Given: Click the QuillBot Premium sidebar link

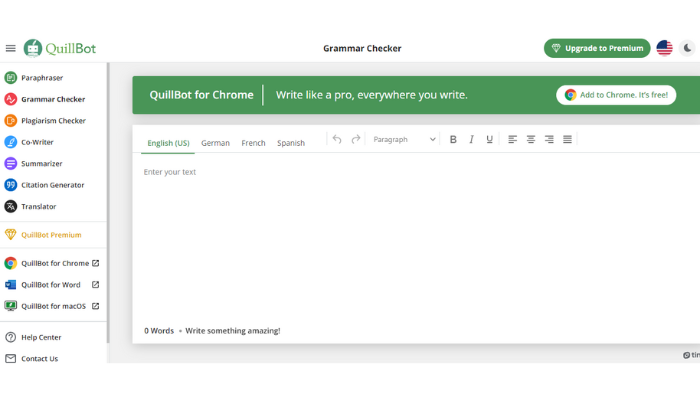Looking at the screenshot, I should pos(51,235).
